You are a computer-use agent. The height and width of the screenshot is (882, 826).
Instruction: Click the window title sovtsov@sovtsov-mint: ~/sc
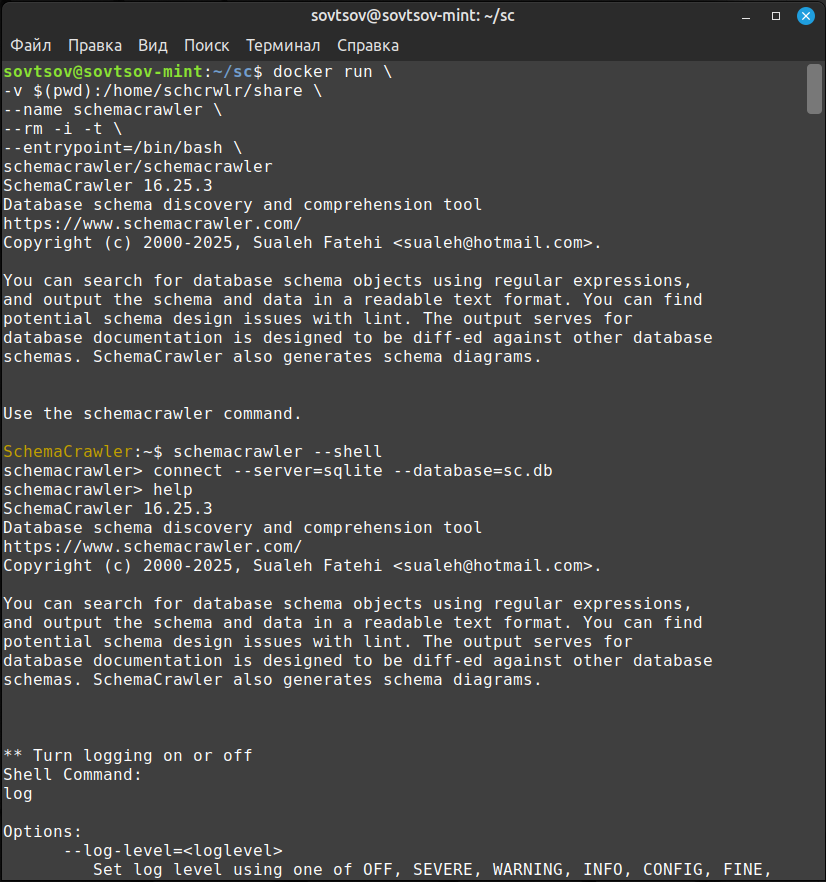pyautogui.click(x=413, y=16)
